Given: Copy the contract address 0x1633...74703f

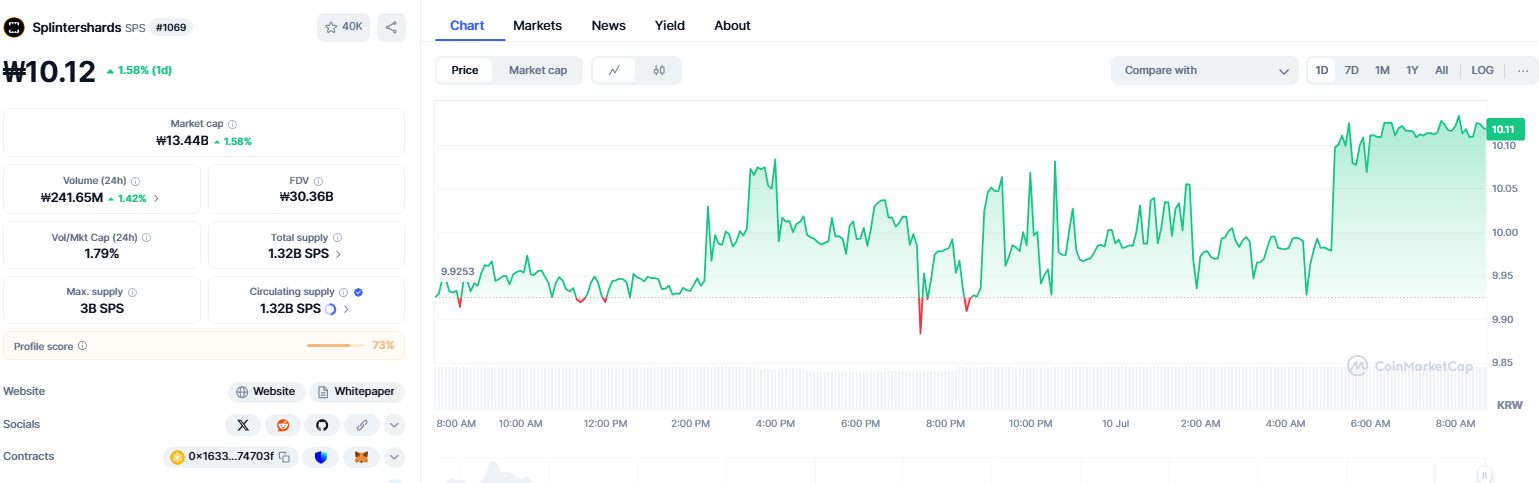Looking at the screenshot, I should [x=284, y=457].
